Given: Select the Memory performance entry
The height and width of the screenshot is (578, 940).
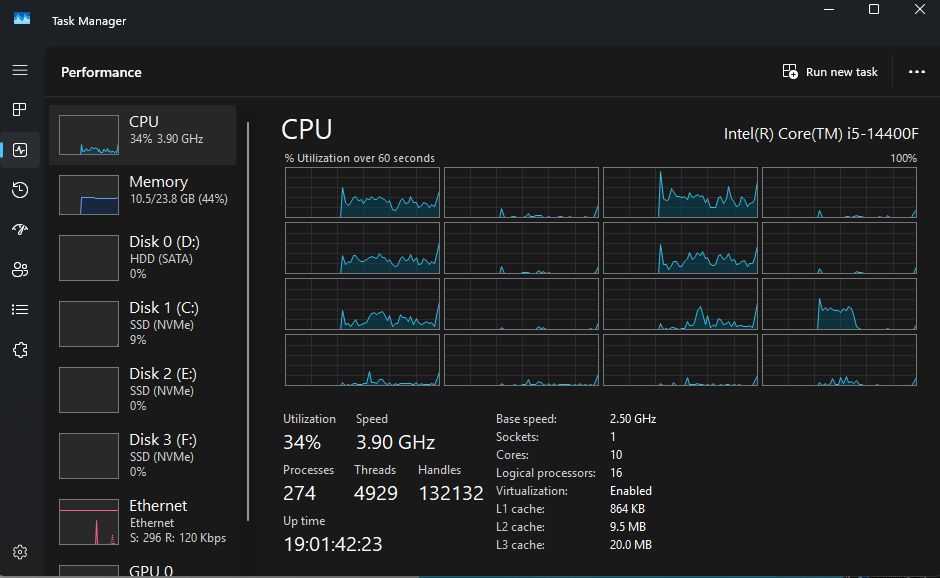Looking at the screenshot, I should (142, 194).
